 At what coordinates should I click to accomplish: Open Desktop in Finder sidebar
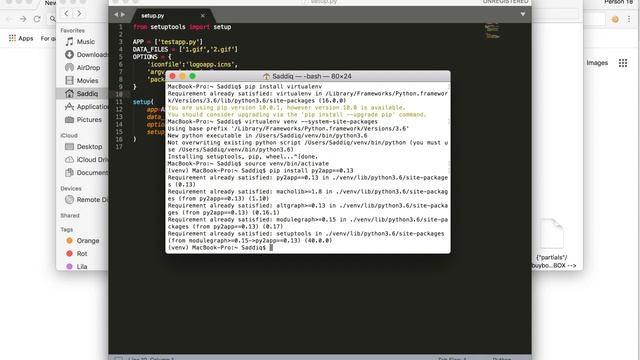tap(84, 147)
